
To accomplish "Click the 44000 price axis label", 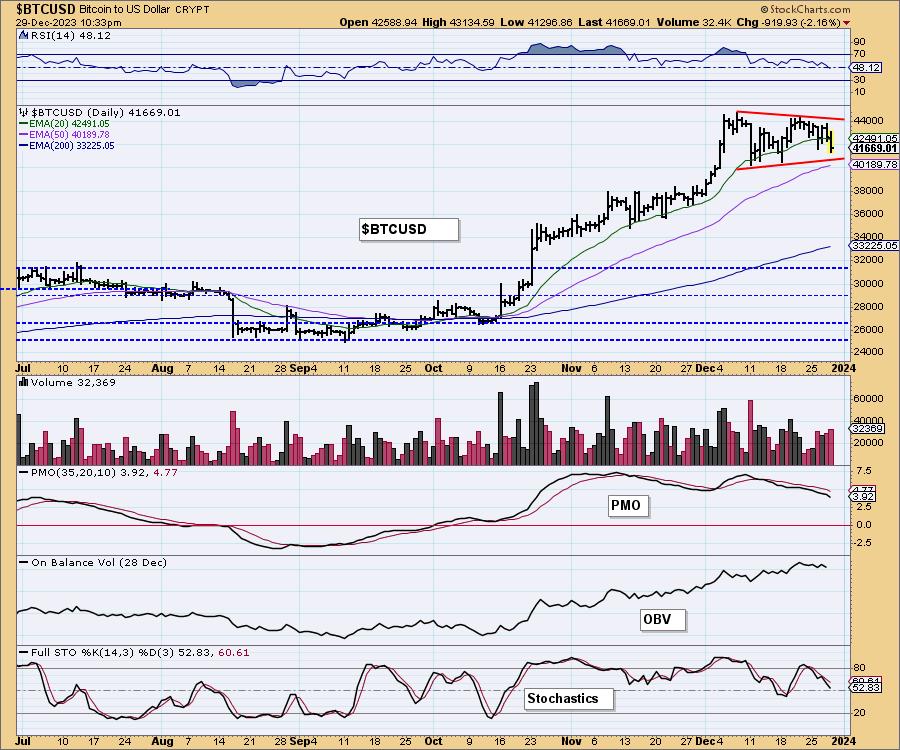I will click(x=868, y=121).
